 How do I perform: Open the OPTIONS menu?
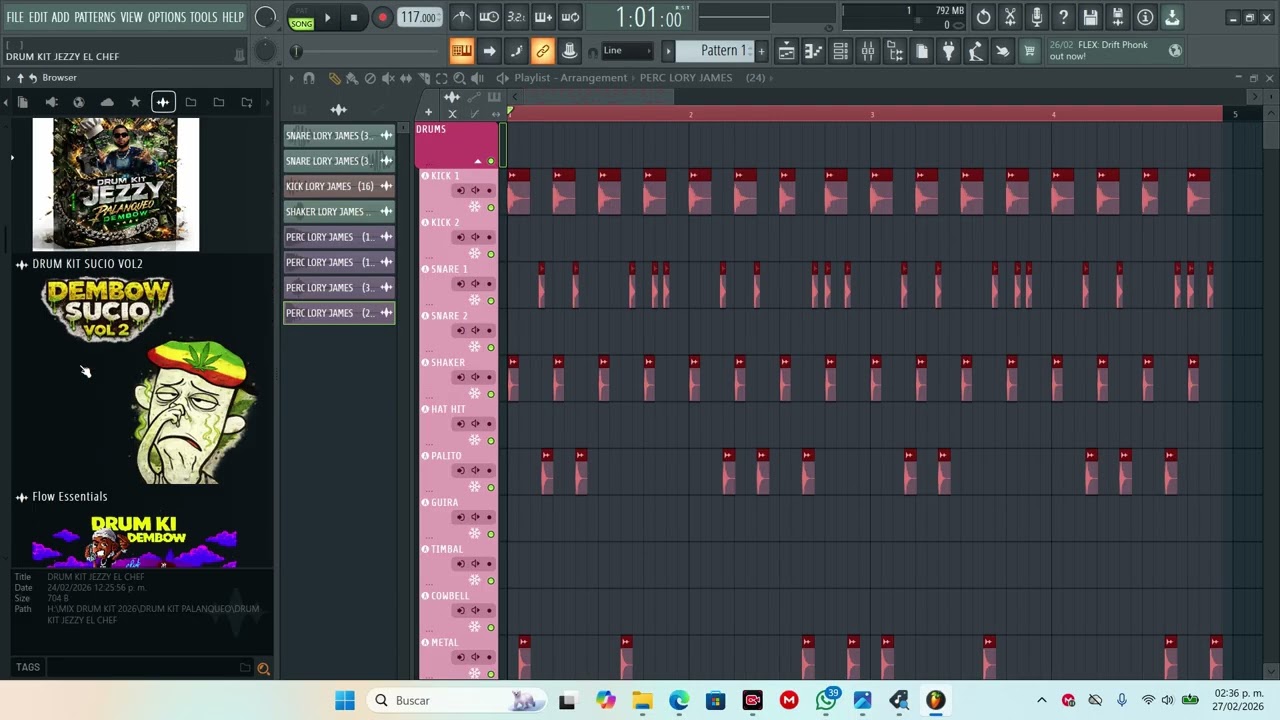point(167,17)
